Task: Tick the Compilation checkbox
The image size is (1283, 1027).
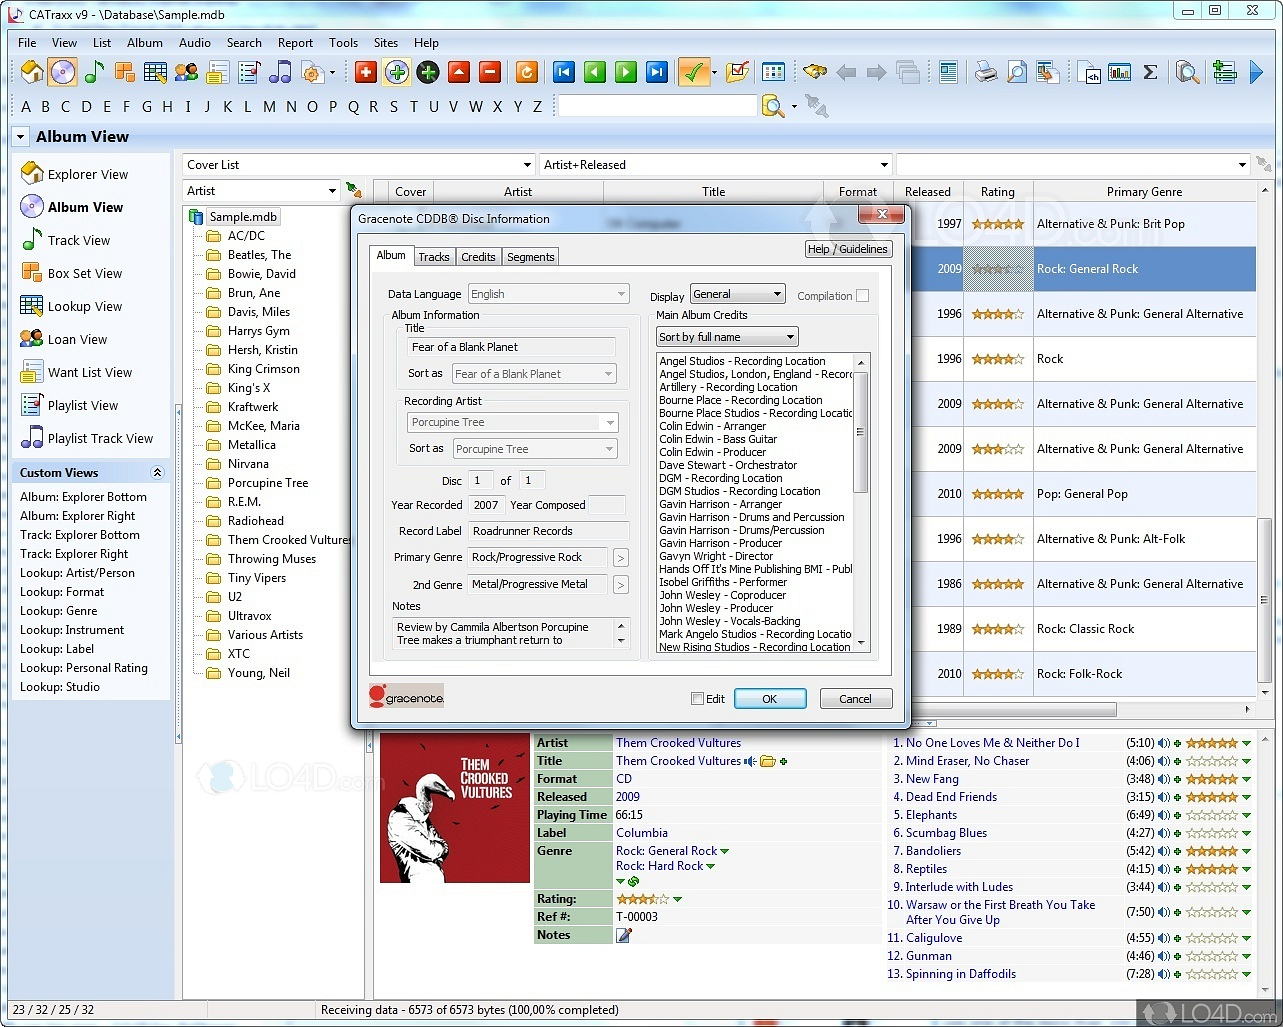Action: point(862,296)
